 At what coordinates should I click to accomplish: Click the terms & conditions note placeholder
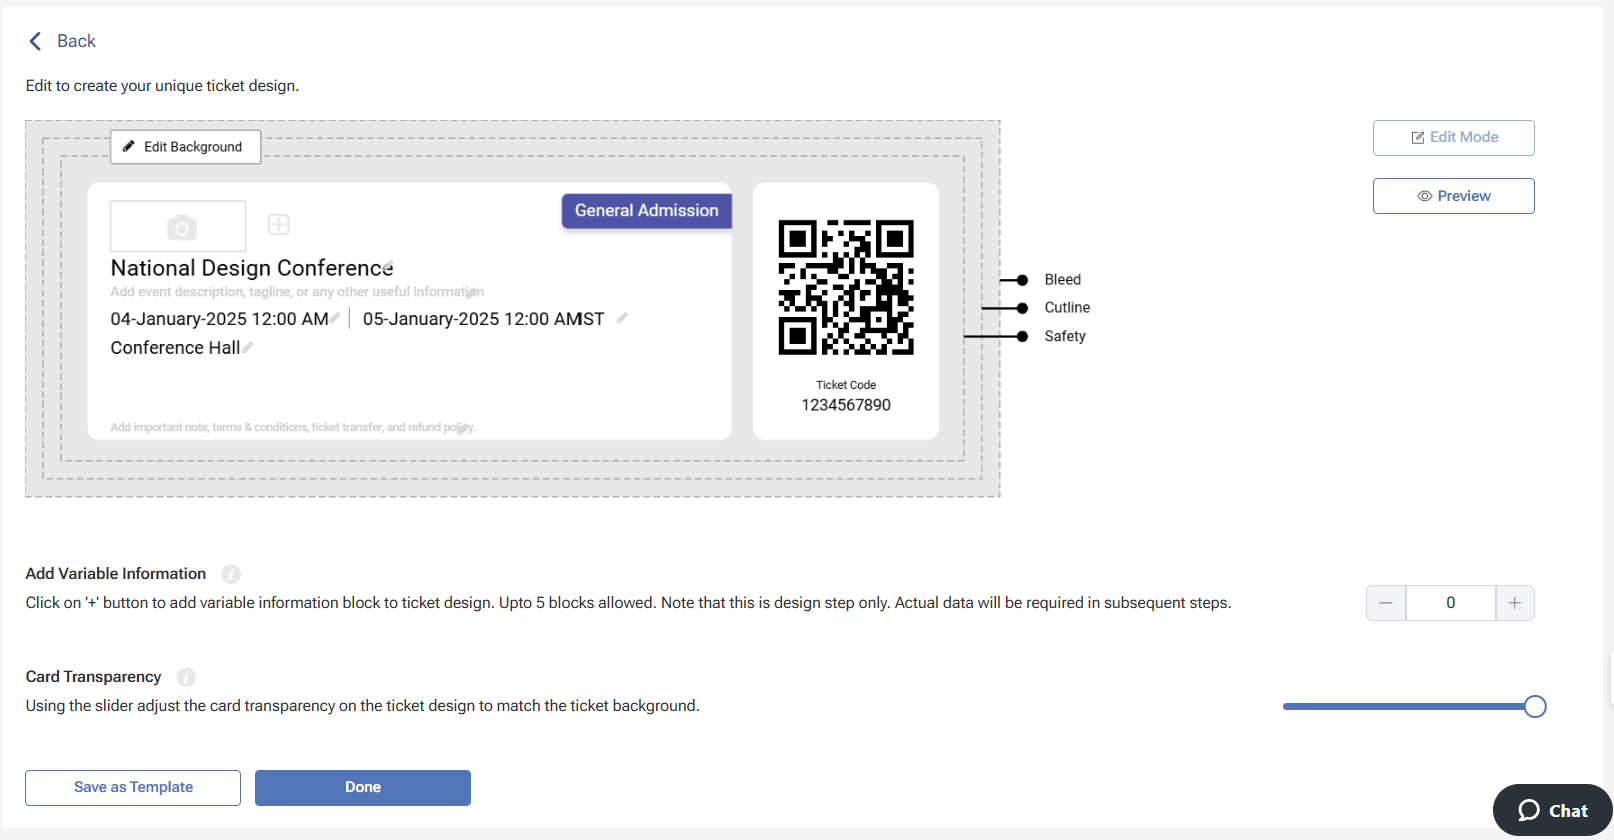293,427
